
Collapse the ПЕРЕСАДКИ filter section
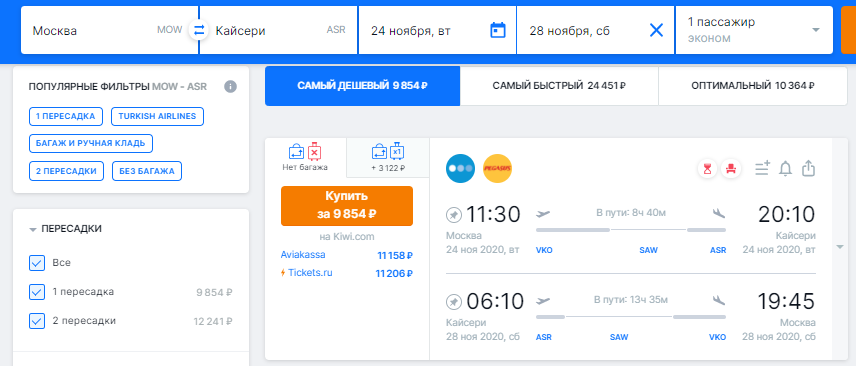(66, 229)
